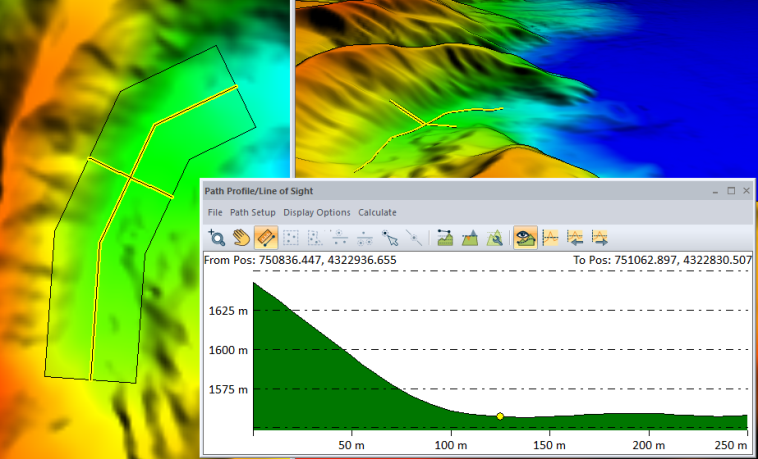Click the terrain zoom magnifier icon
This screenshot has height=459, width=758.
[x=495, y=238]
